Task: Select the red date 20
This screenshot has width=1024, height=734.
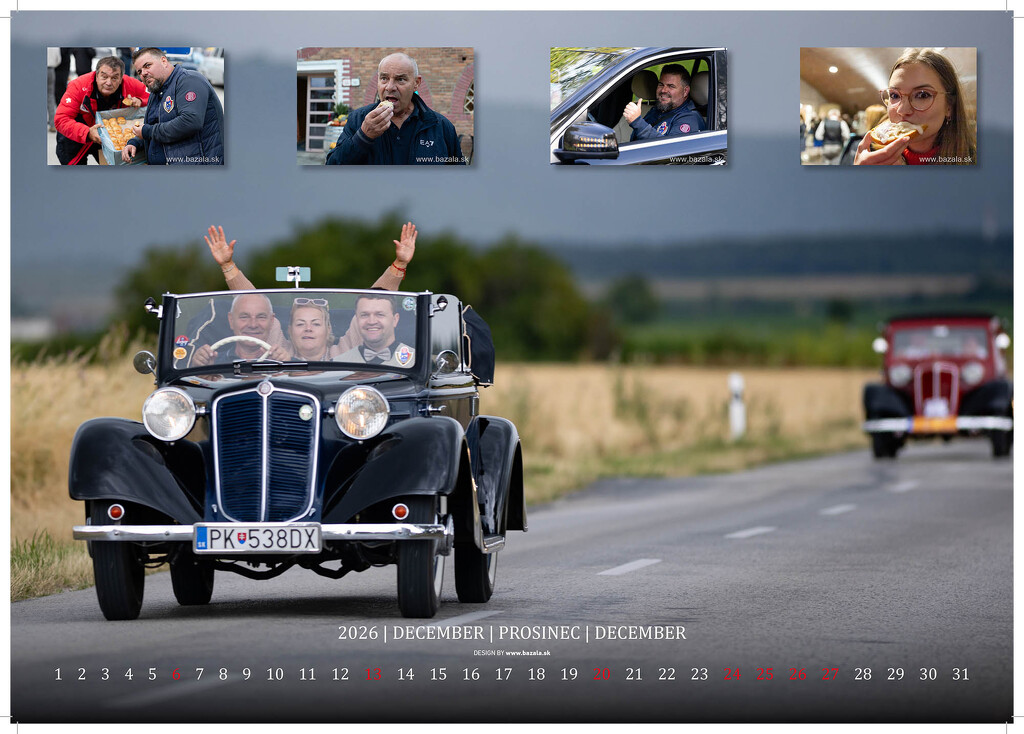Action: [x=601, y=675]
